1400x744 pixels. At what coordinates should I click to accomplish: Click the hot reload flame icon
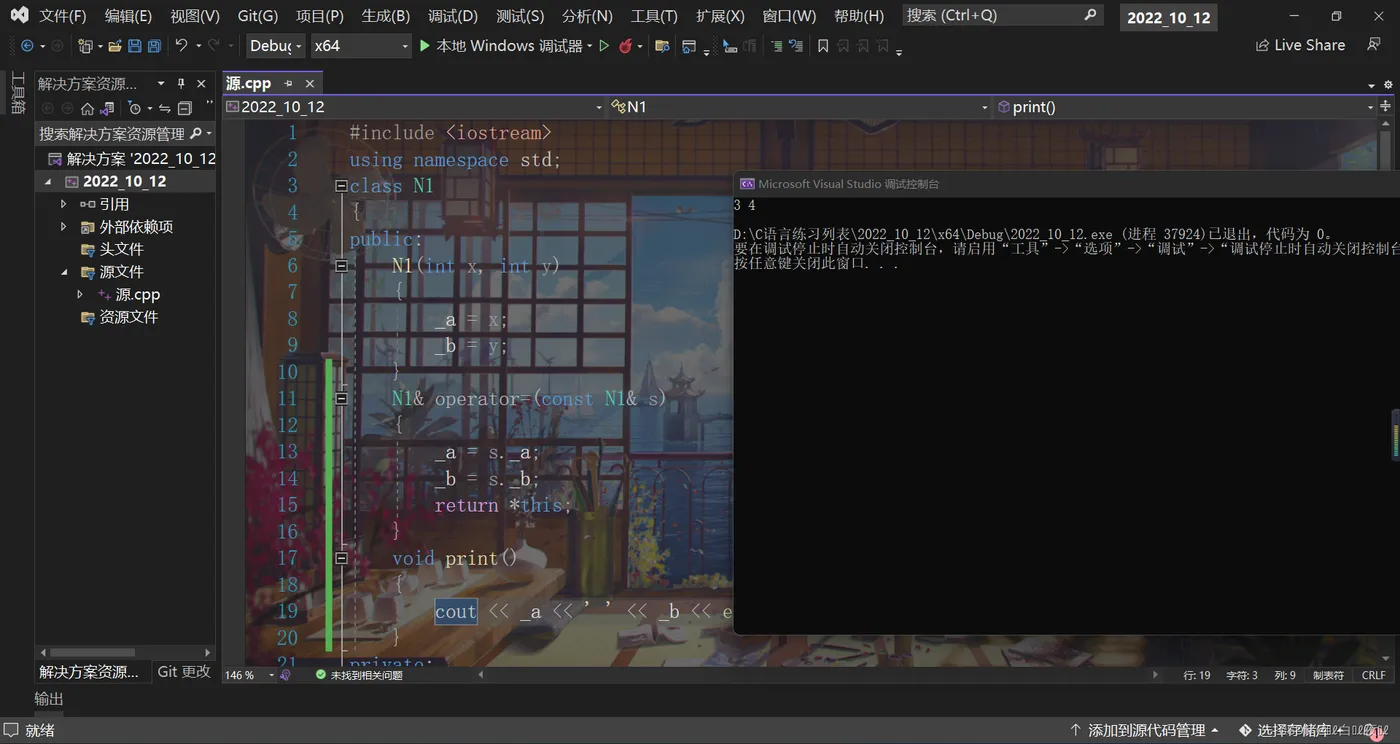coord(626,46)
